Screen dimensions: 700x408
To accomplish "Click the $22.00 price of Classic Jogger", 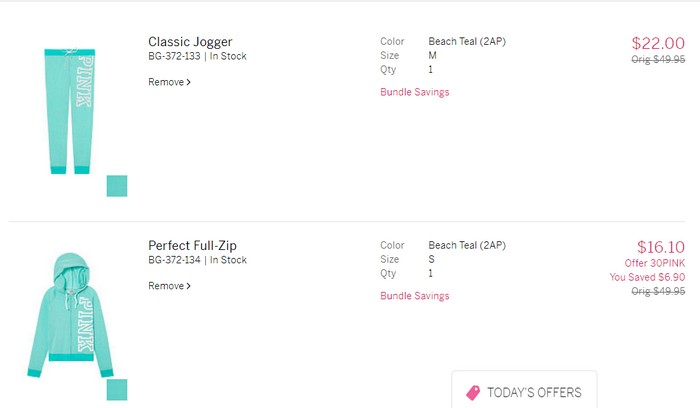I will coord(658,43).
